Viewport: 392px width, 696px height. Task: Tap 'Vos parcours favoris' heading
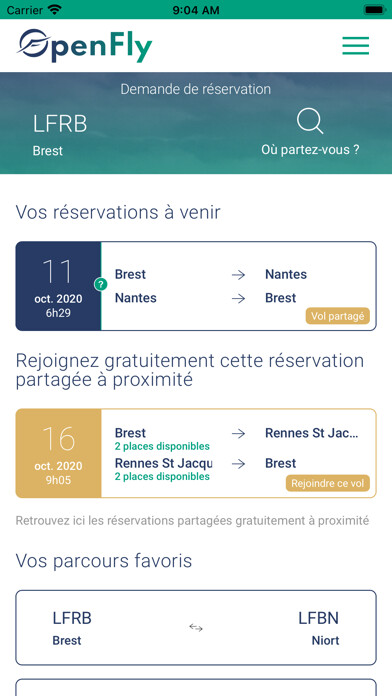click(x=104, y=561)
